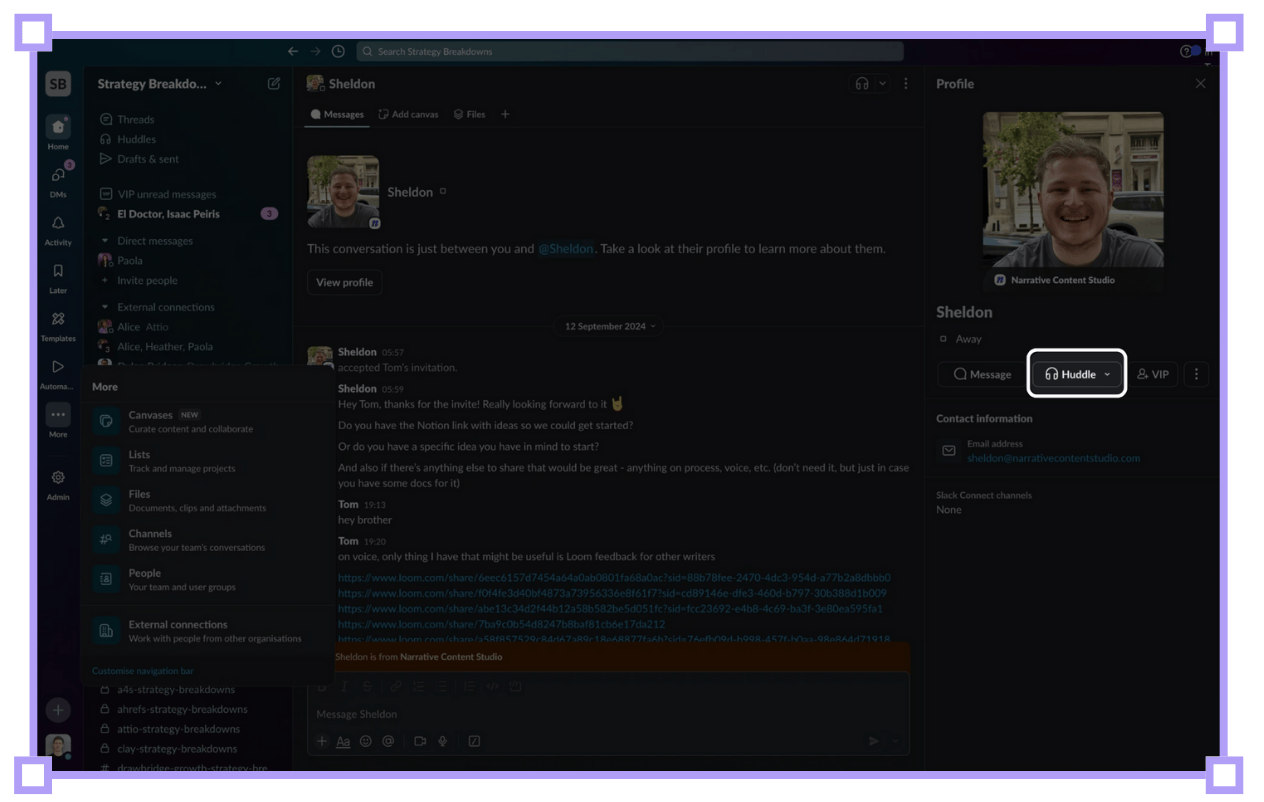Go back using the history back arrow
Viewport: 1264px width, 802px height.
[x=293, y=51]
